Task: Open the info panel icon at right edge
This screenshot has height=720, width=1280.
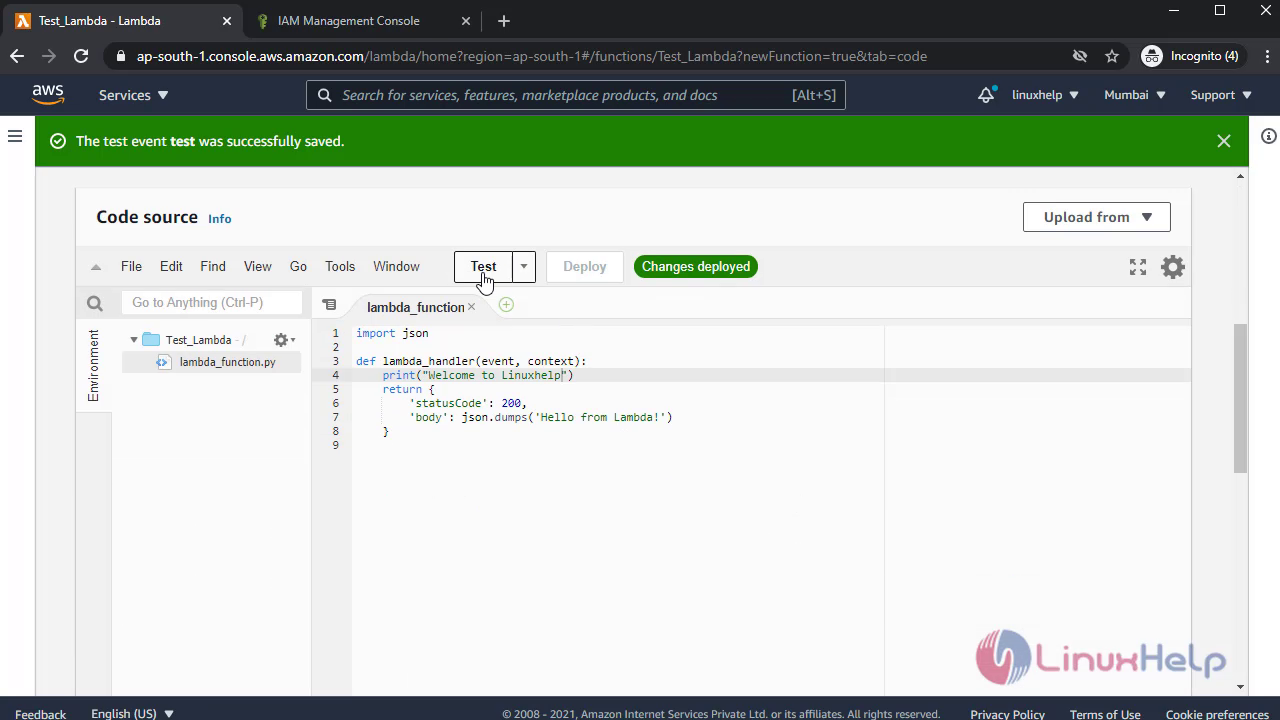Action: tap(1268, 136)
